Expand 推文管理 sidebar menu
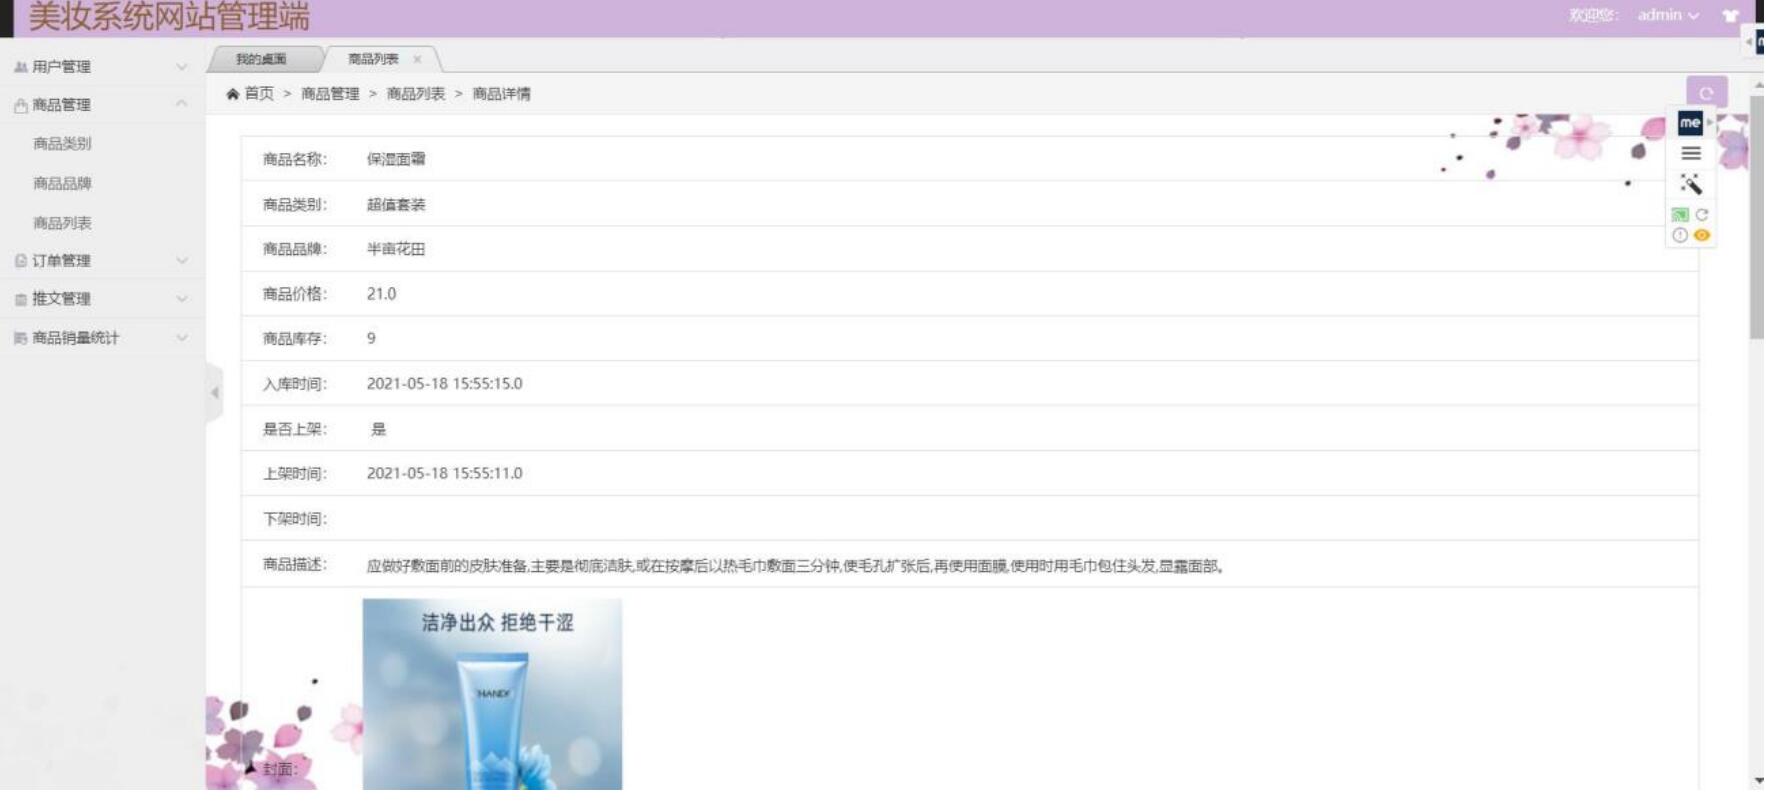The width and height of the screenshot is (1766, 812). (102, 299)
